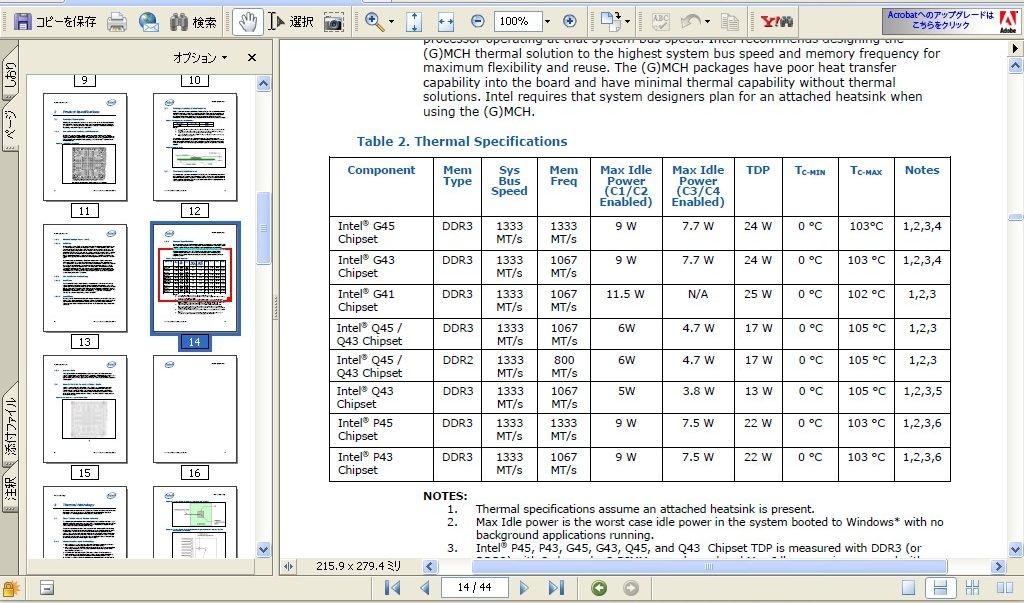The width and height of the screenshot is (1024, 603).
Task: Open the rotate view dropdown arrow
Action: coord(628,22)
